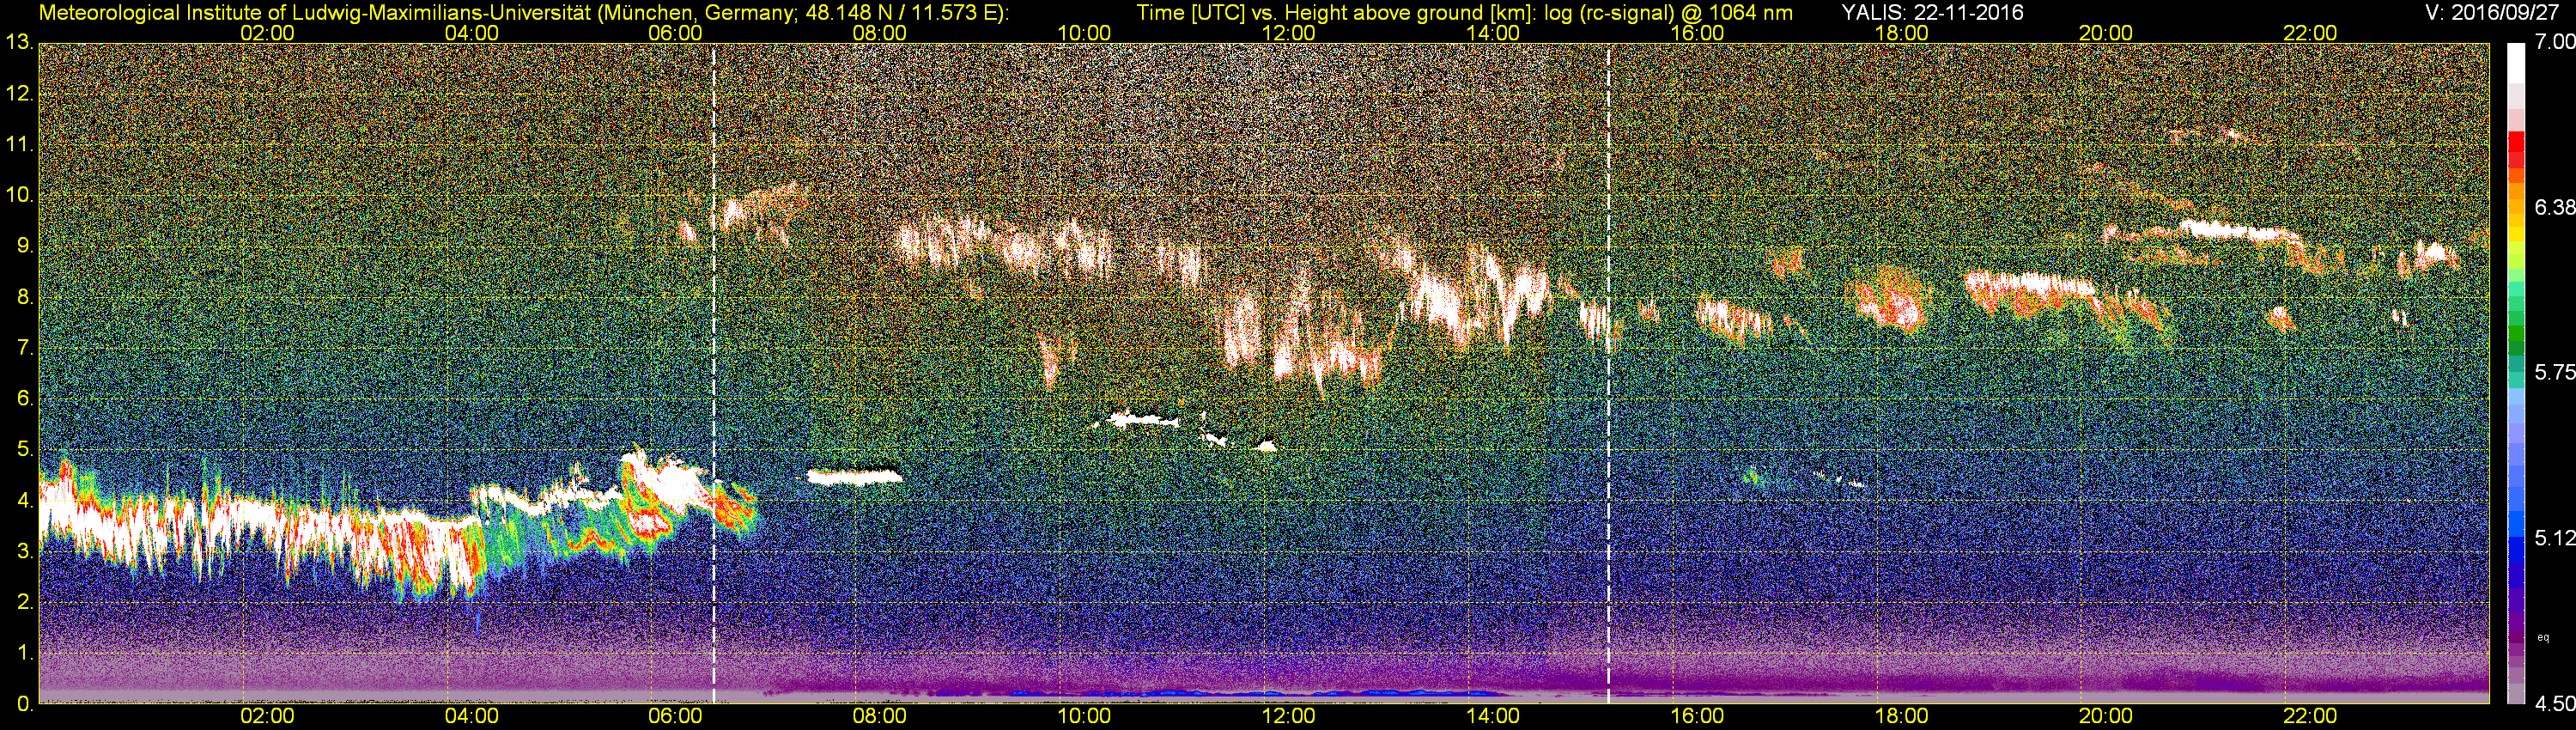The width and height of the screenshot is (2576, 730).
Task: Click the 22:00 label on bottom time axis
Action: click(2310, 716)
